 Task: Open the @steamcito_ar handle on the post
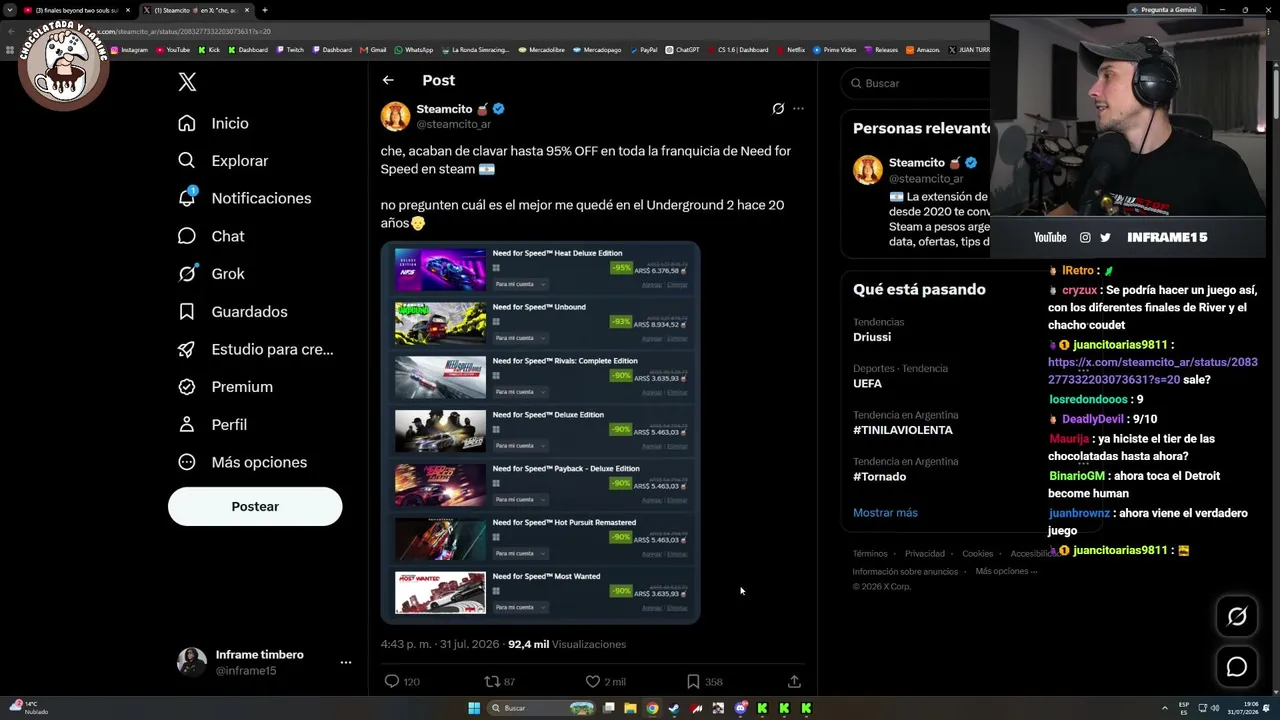coord(453,125)
